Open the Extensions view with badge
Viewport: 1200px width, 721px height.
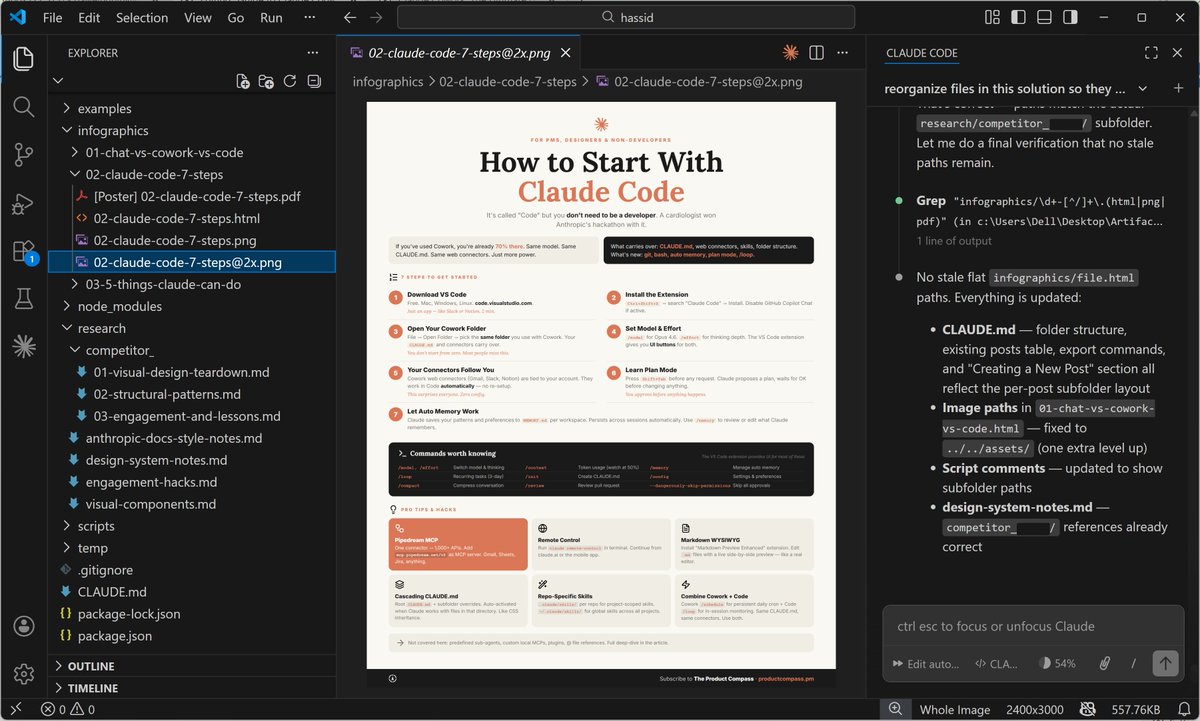point(24,251)
